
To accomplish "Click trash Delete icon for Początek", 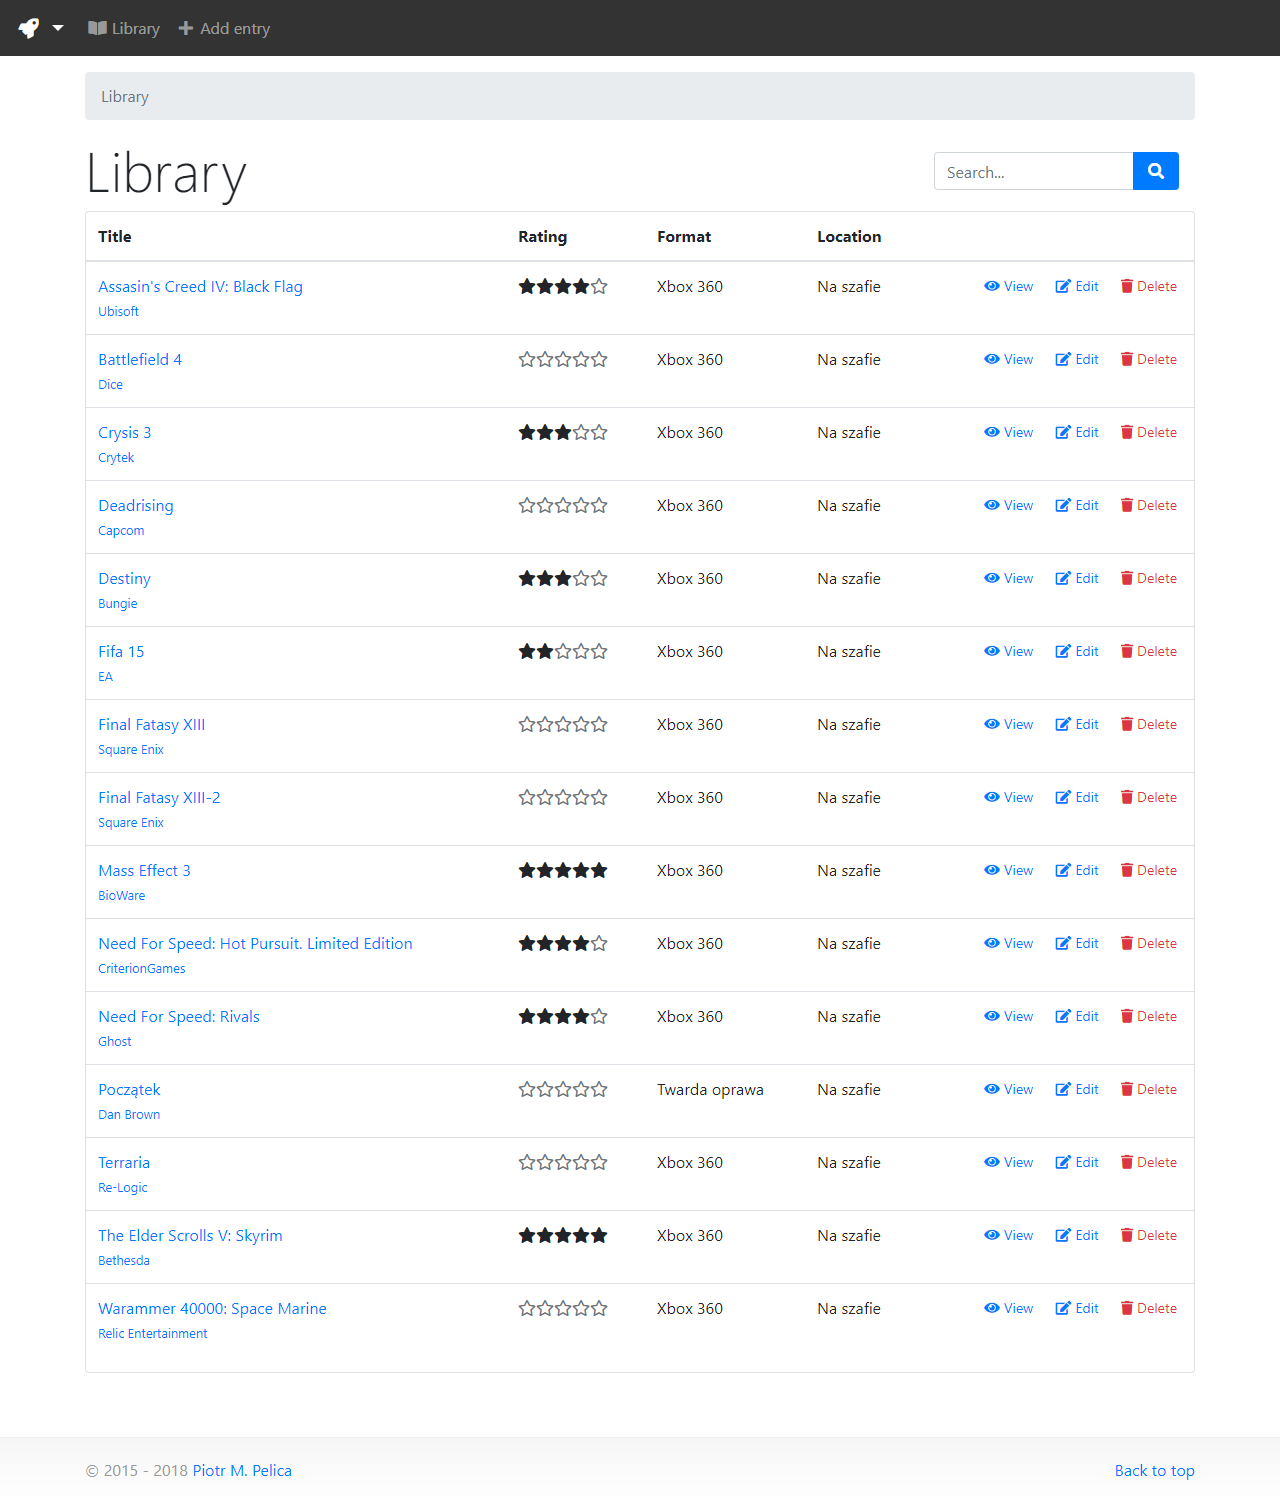I will pos(1127,1089).
